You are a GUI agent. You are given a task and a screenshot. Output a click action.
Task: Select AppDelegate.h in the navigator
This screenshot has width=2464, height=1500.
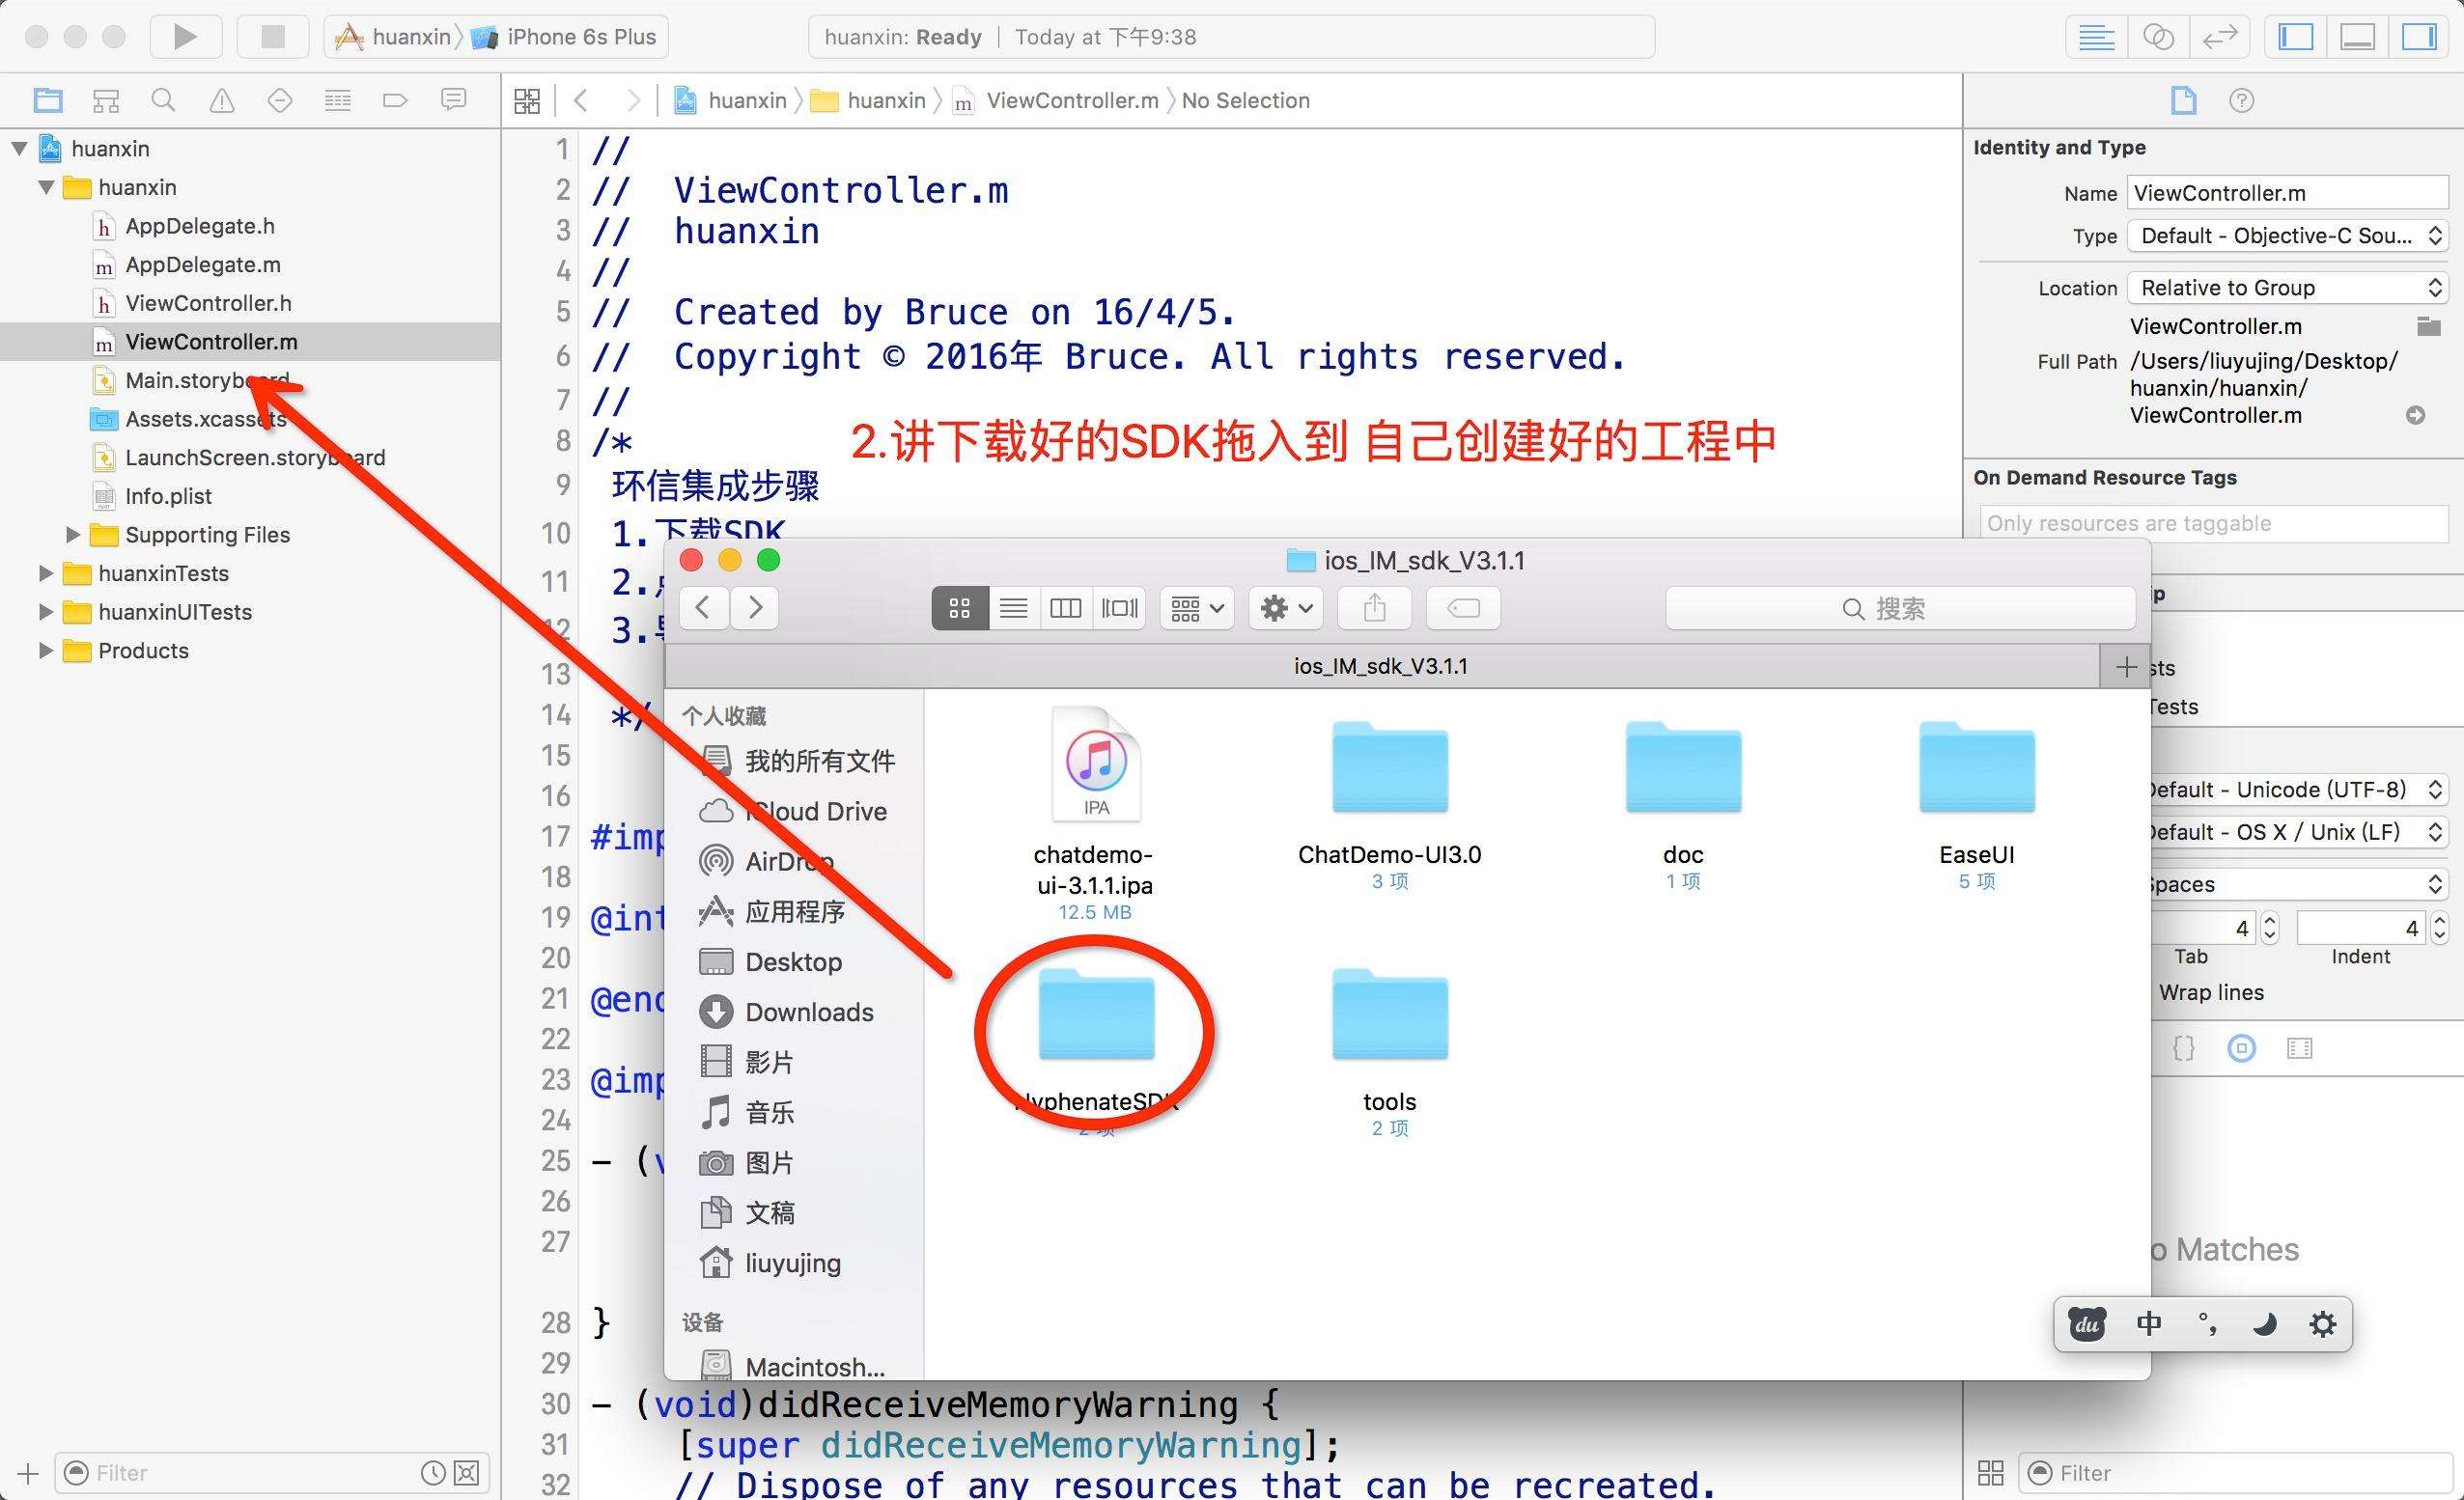point(199,226)
